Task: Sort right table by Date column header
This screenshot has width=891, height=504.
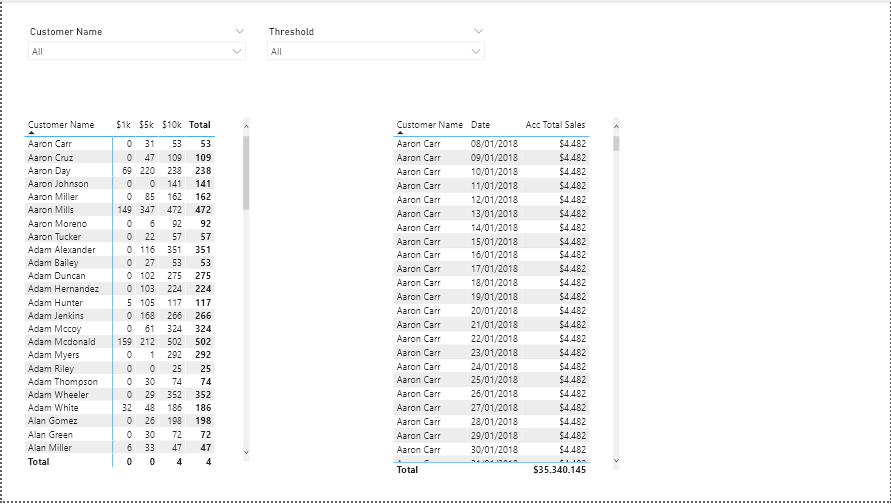Action: 480,125
